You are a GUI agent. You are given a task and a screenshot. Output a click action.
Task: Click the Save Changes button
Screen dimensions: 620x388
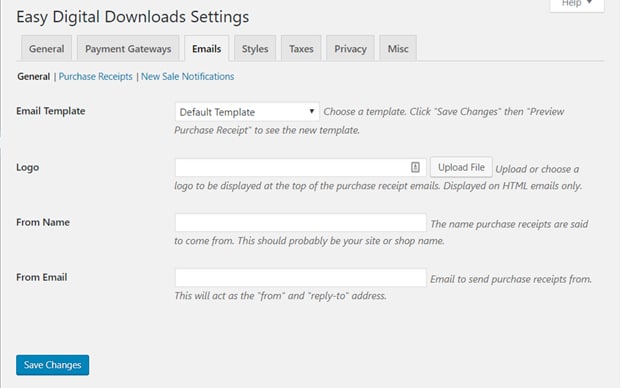coord(53,365)
